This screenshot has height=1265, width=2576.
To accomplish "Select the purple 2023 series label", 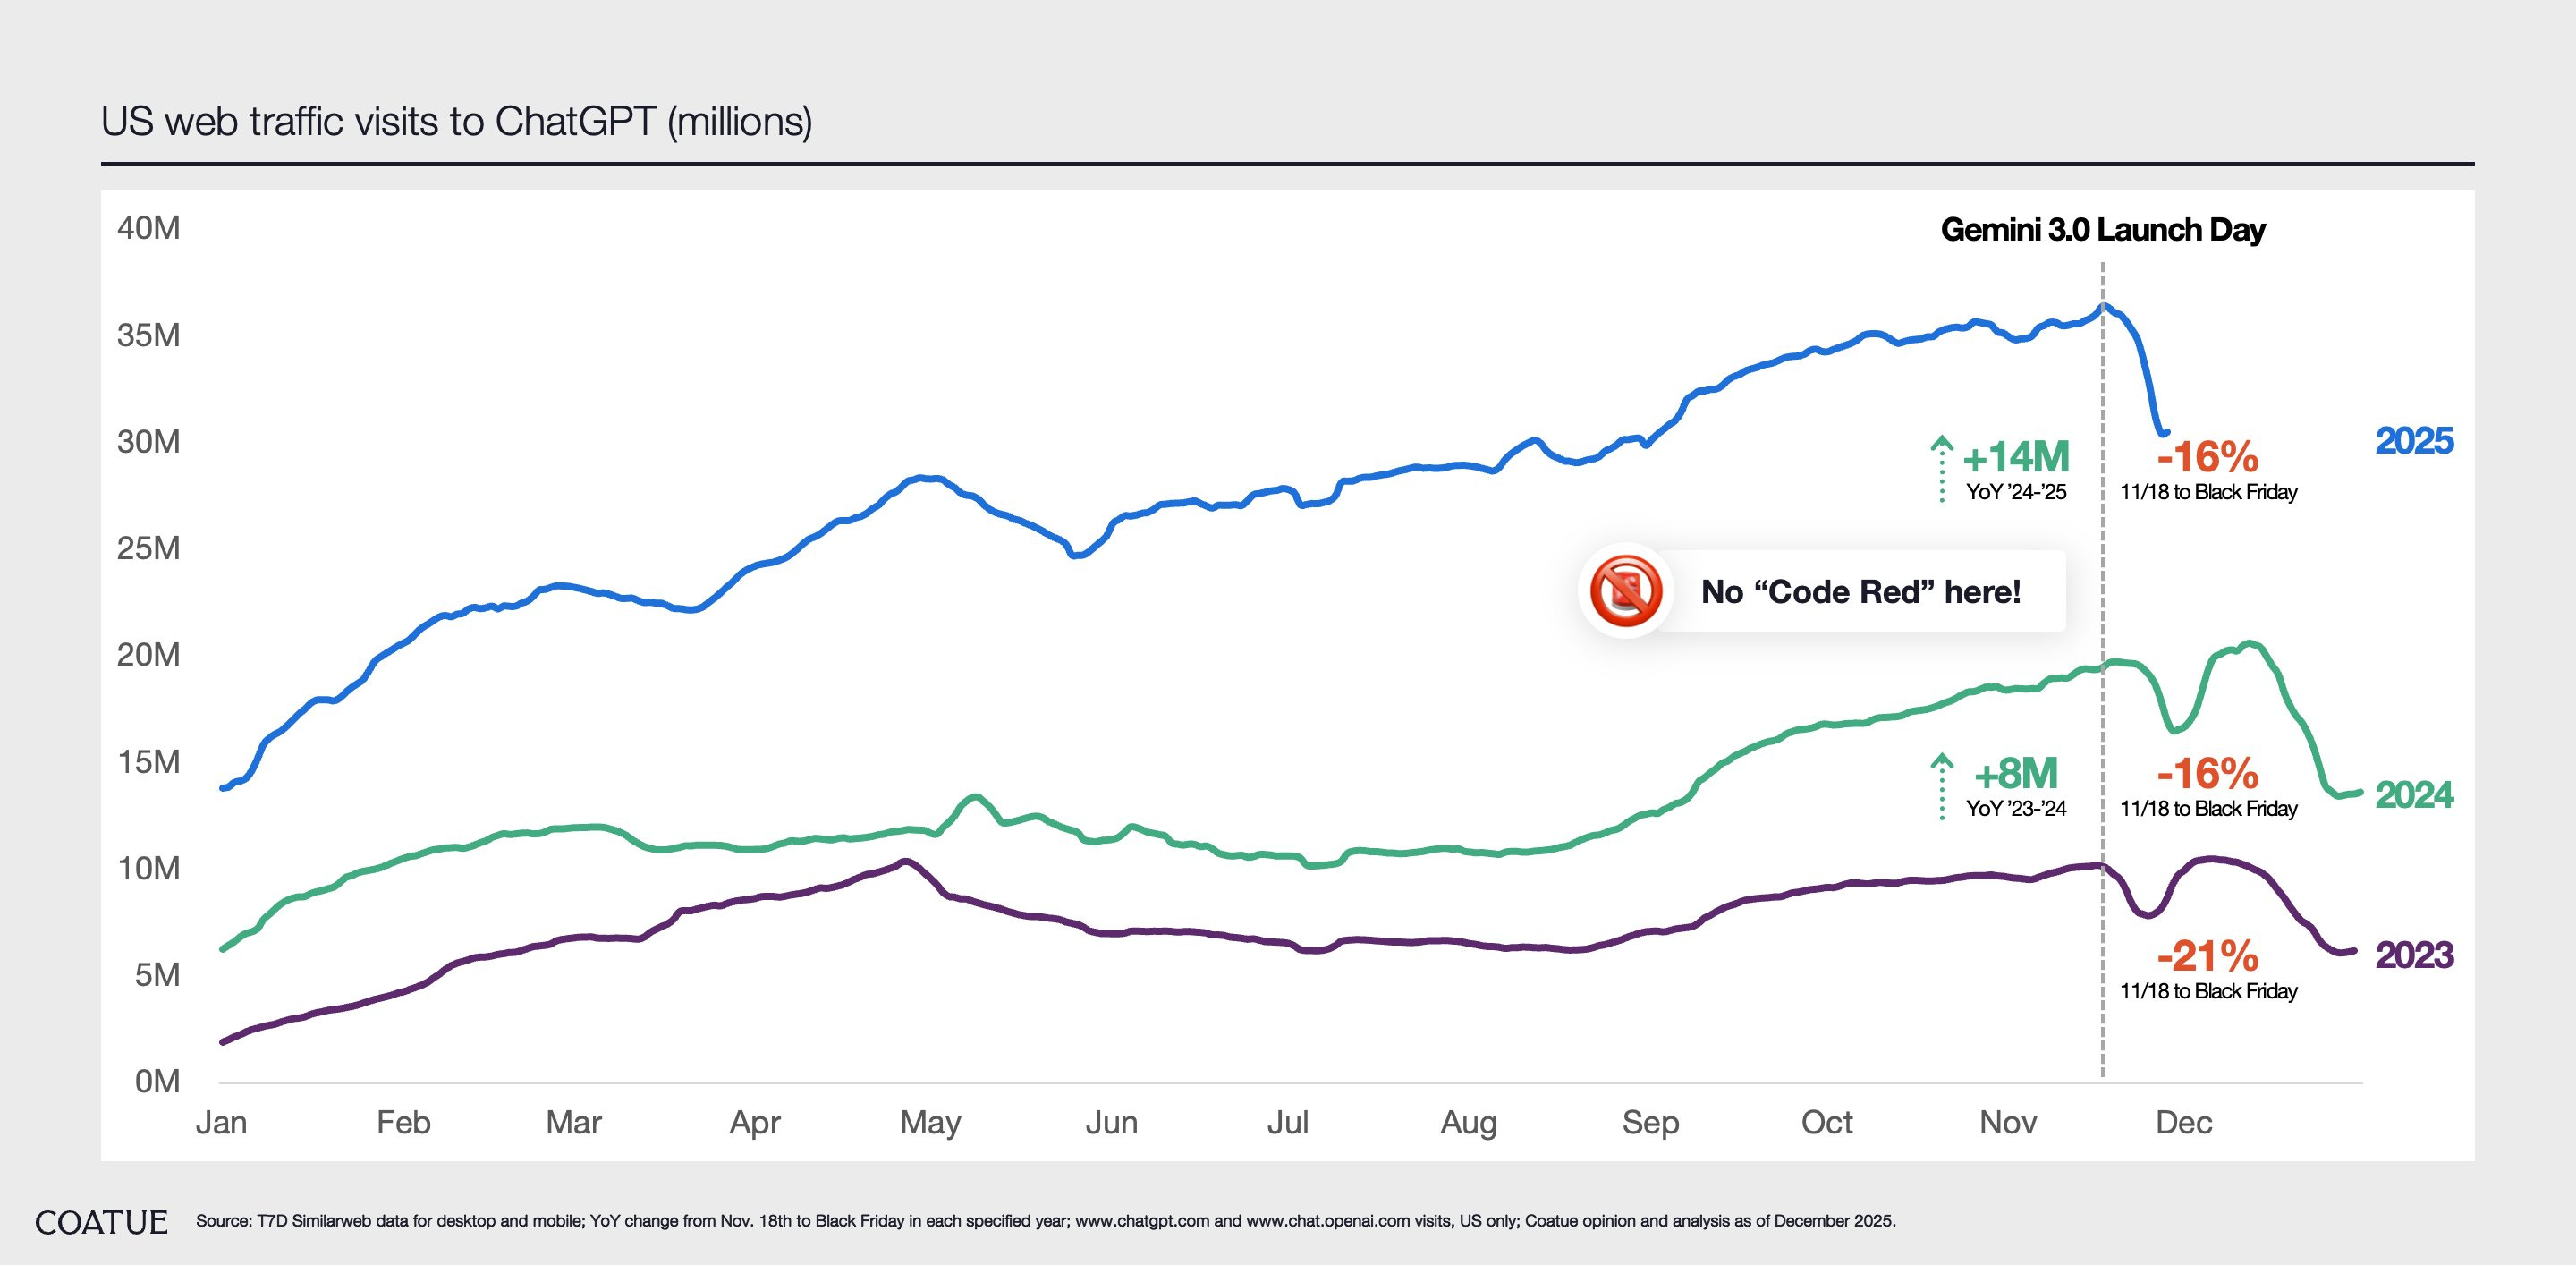I will coord(2413,955).
